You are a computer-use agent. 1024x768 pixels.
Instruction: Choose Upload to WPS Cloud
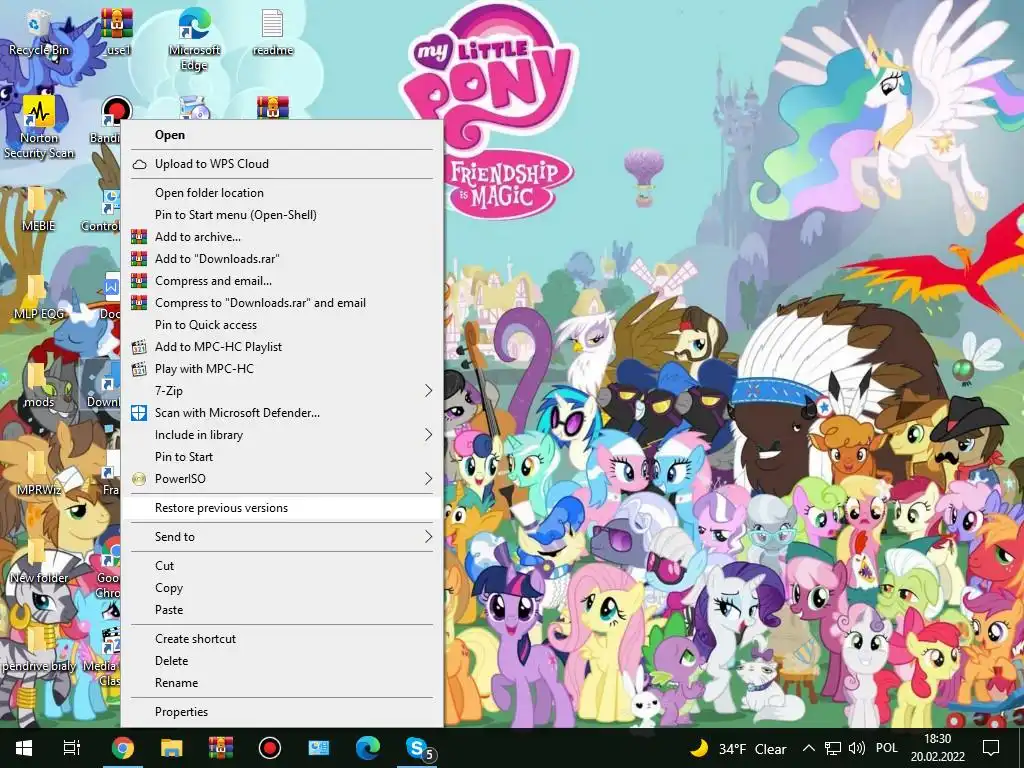coord(282,164)
